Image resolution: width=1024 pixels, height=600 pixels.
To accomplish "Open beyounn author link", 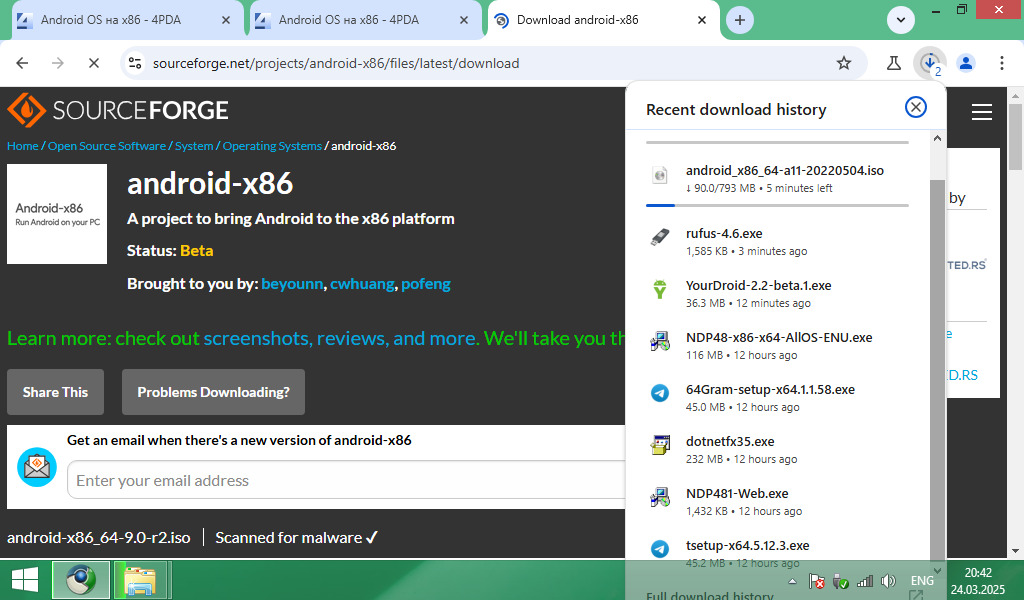I will tap(292, 284).
